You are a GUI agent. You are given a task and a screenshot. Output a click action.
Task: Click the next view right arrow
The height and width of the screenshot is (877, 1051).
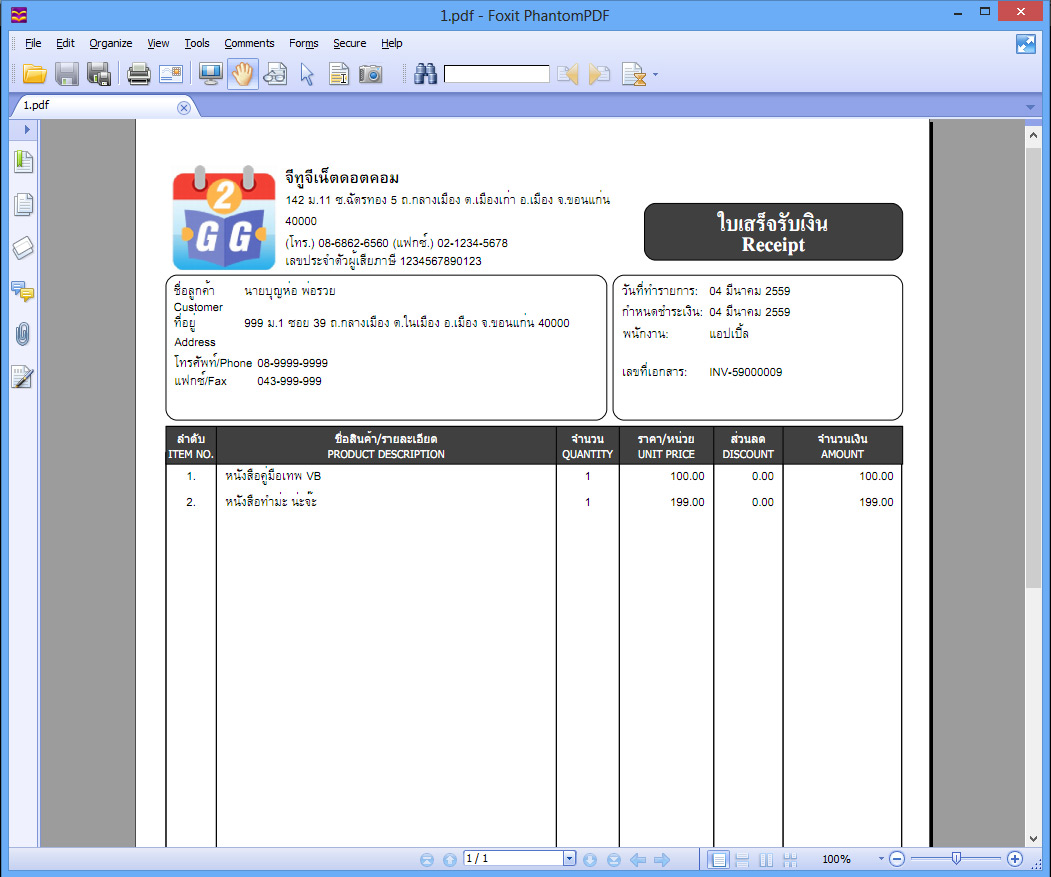[662, 860]
